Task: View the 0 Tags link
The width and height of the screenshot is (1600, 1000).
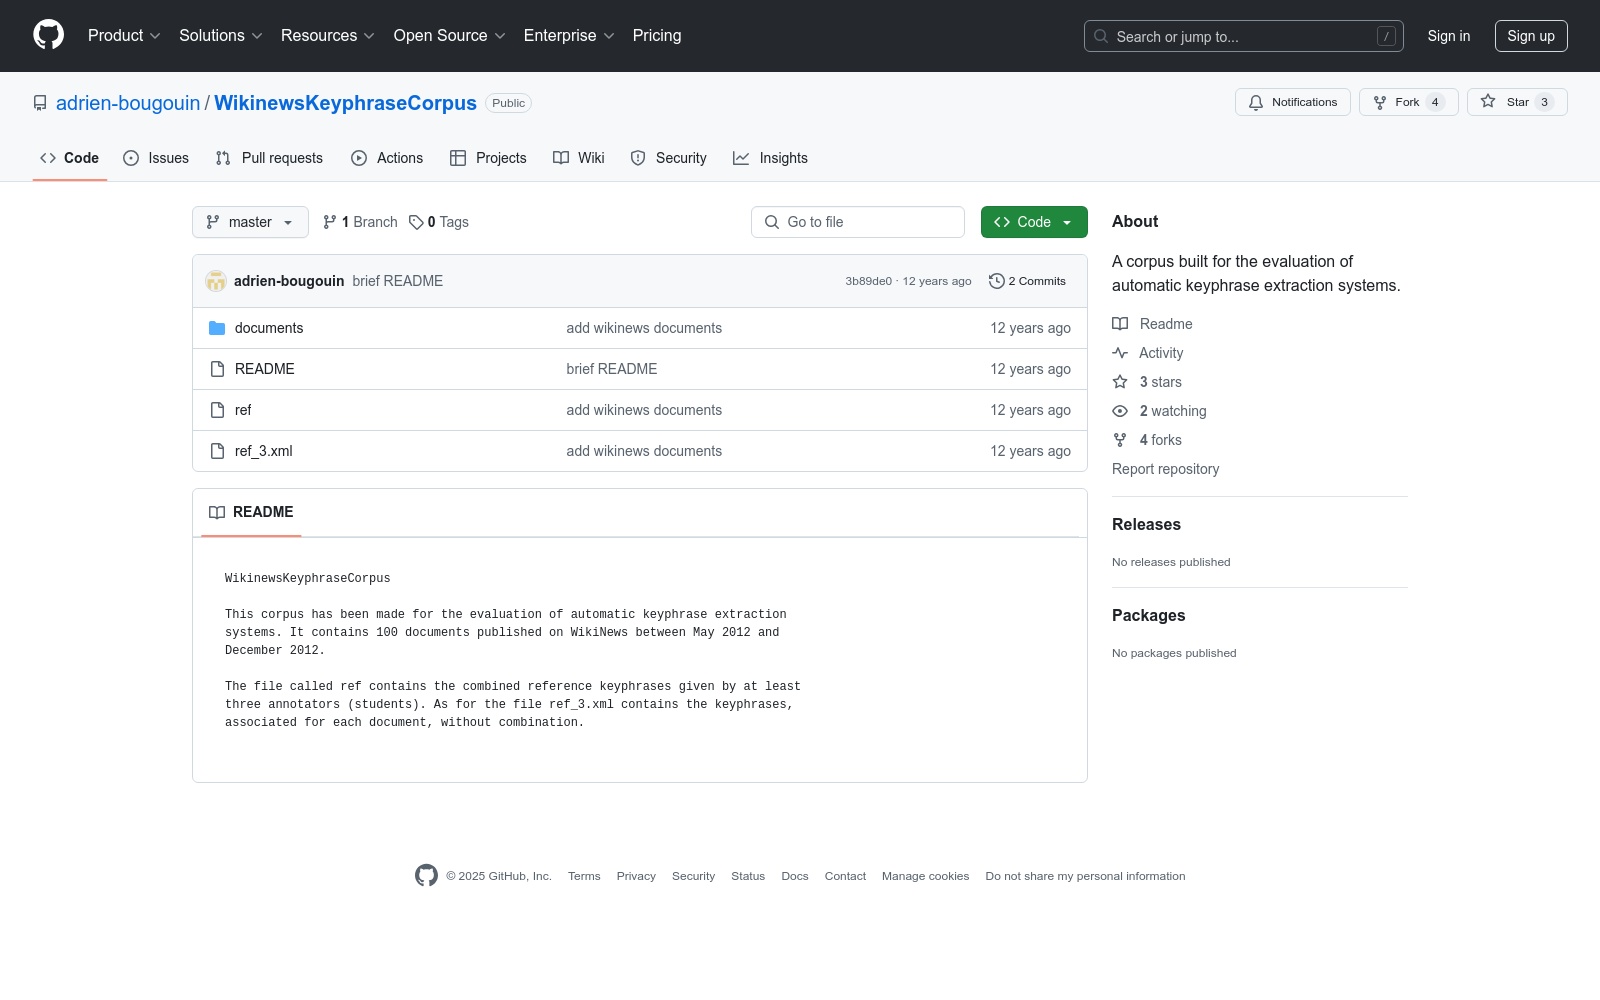Action: 439,222
